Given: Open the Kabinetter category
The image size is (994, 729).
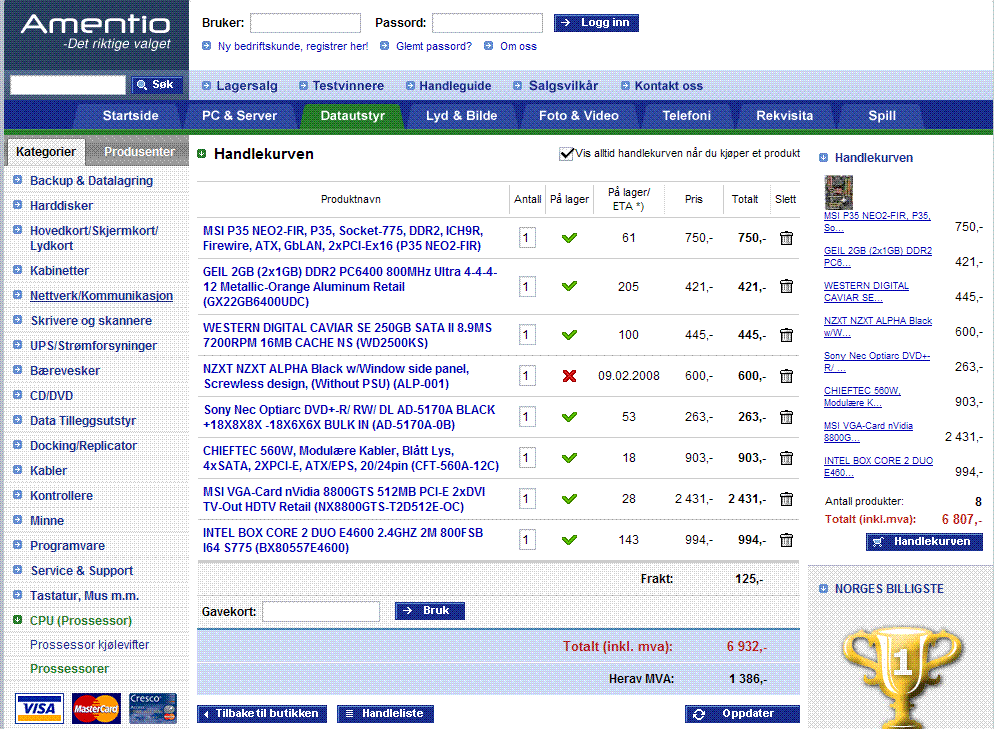Looking at the screenshot, I should click(59, 271).
